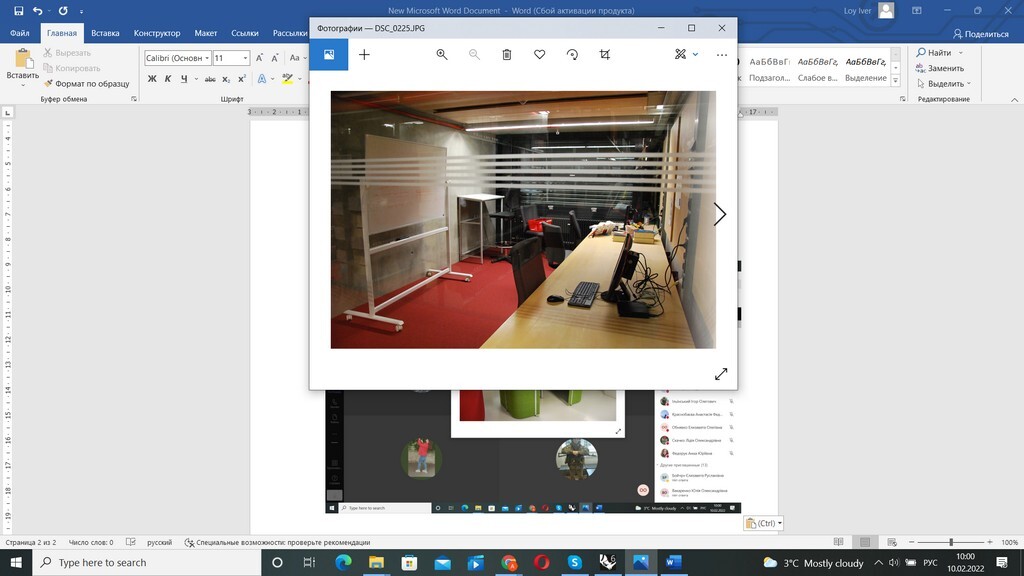Open the Calibri font name dropdown

click(207, 58)
